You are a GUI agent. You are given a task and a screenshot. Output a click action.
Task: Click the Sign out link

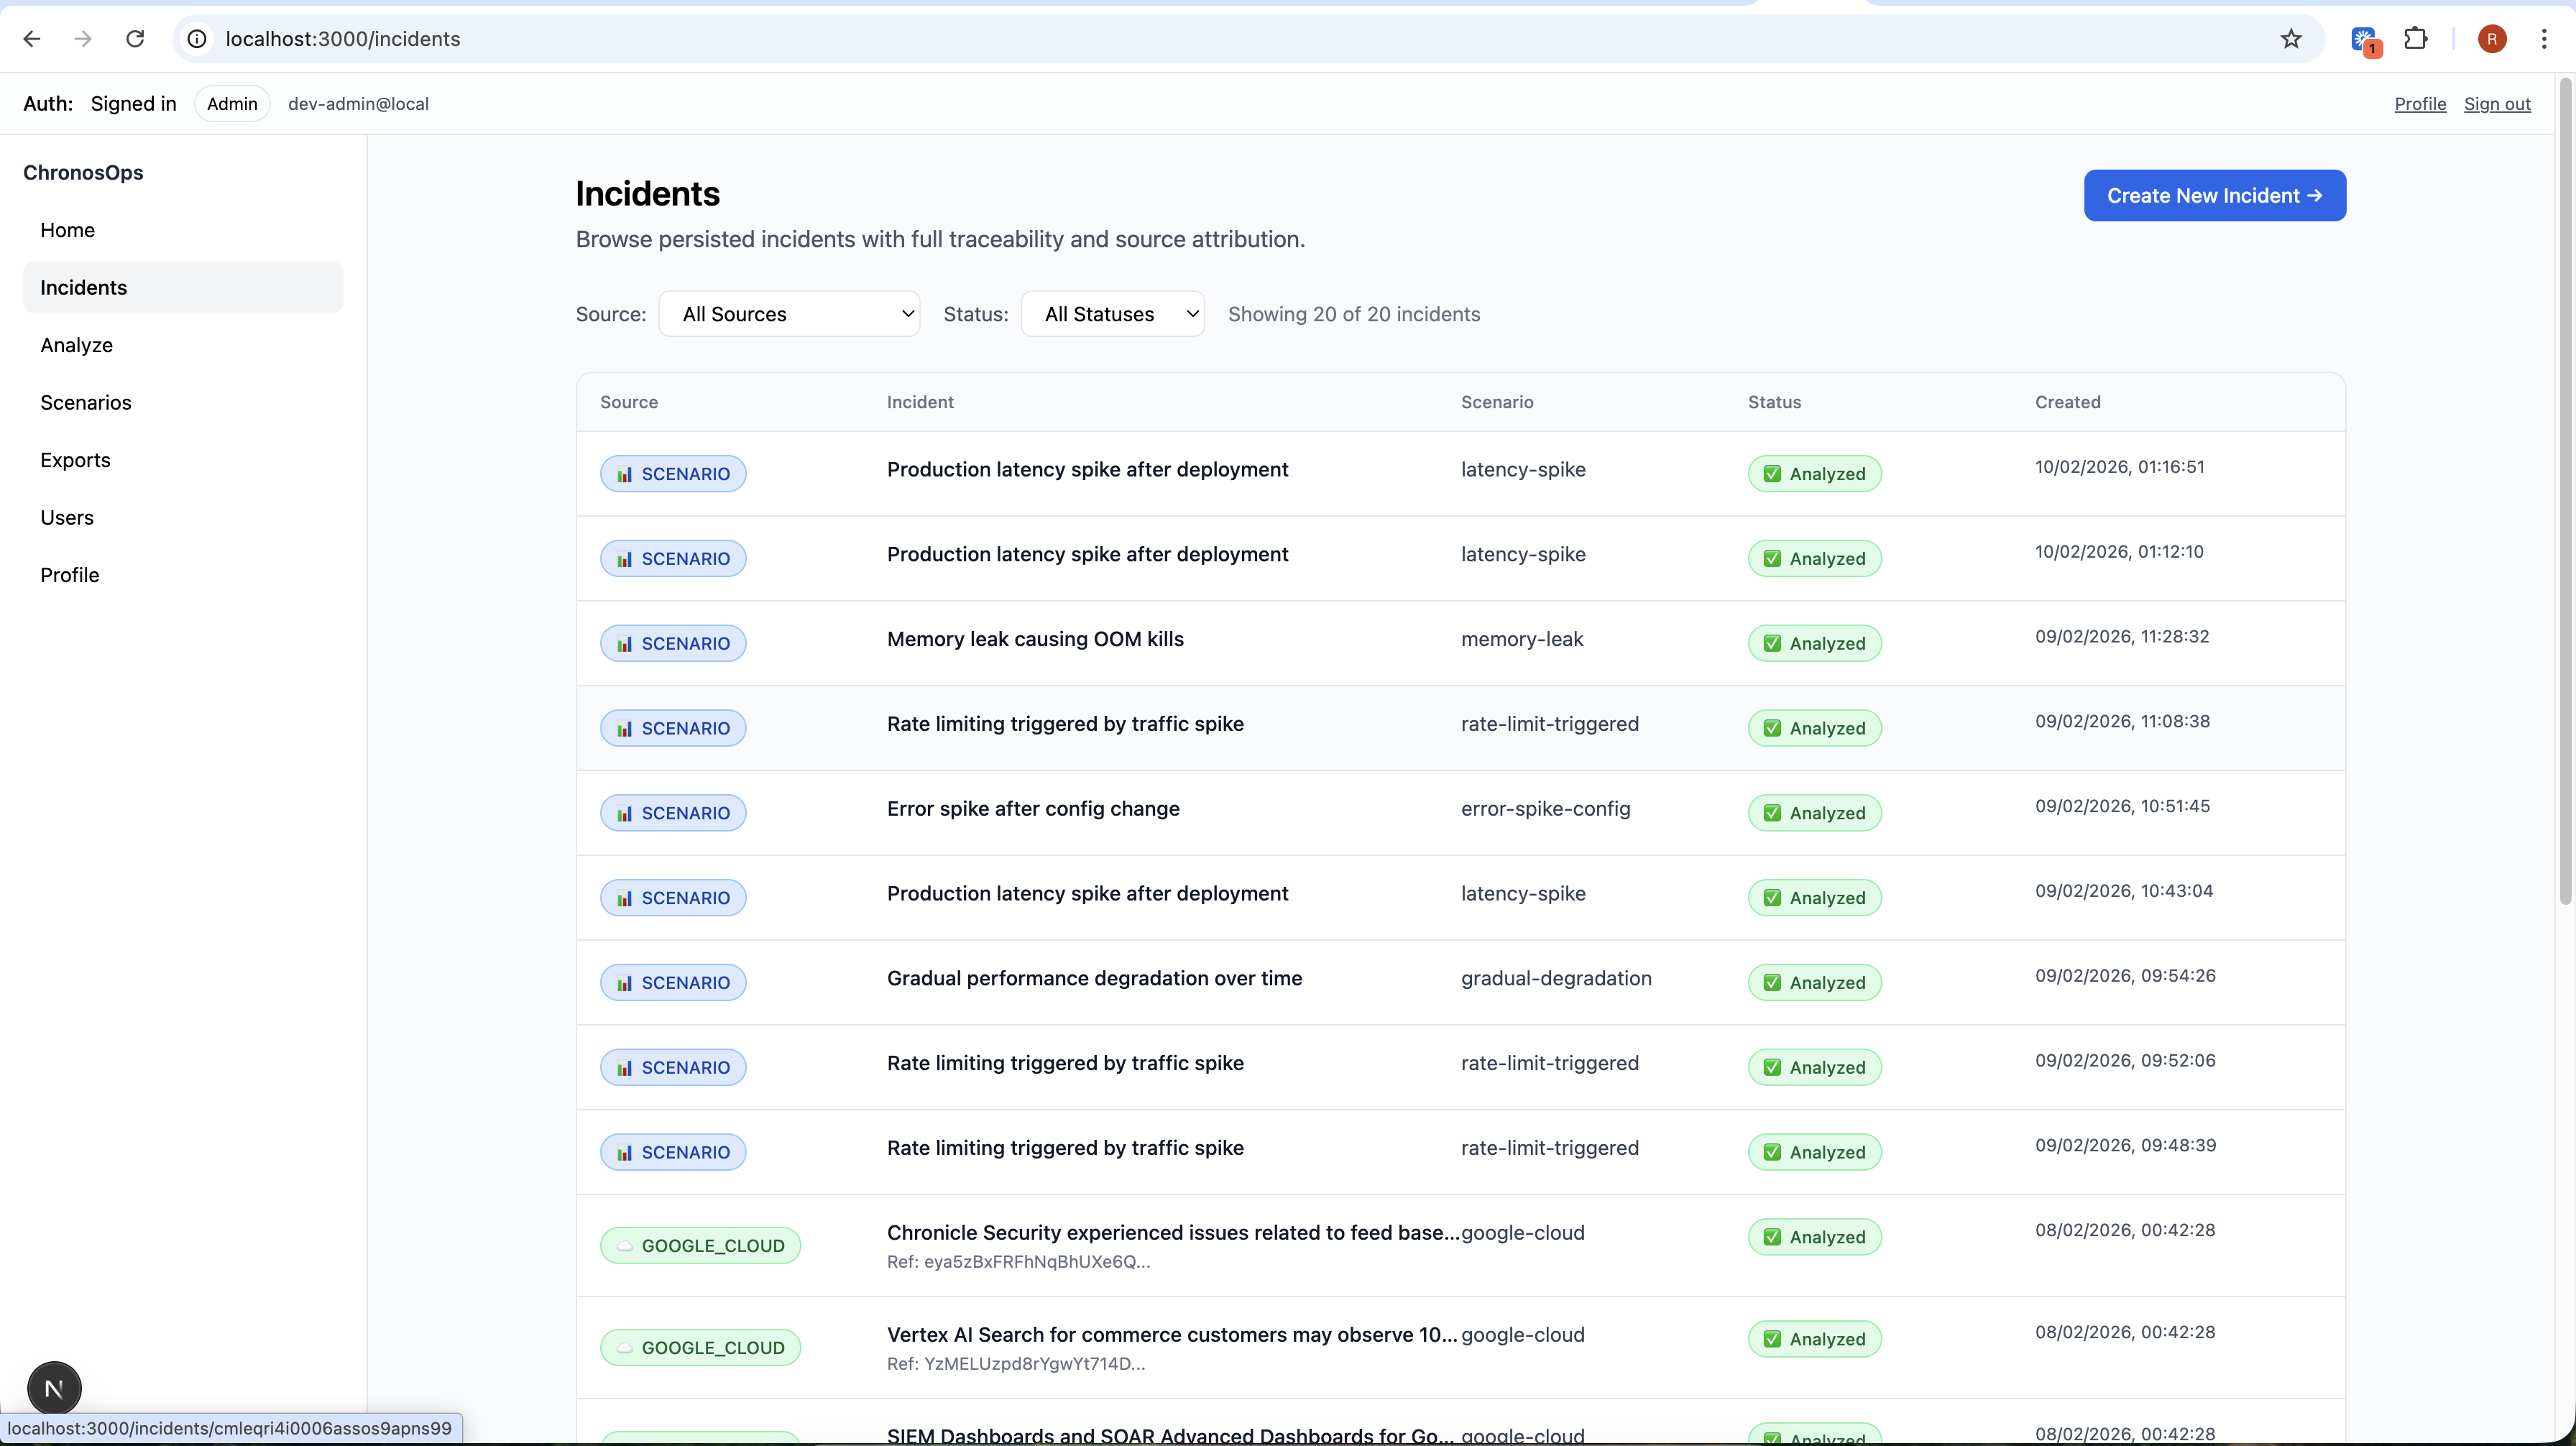tap(2497, 104)
